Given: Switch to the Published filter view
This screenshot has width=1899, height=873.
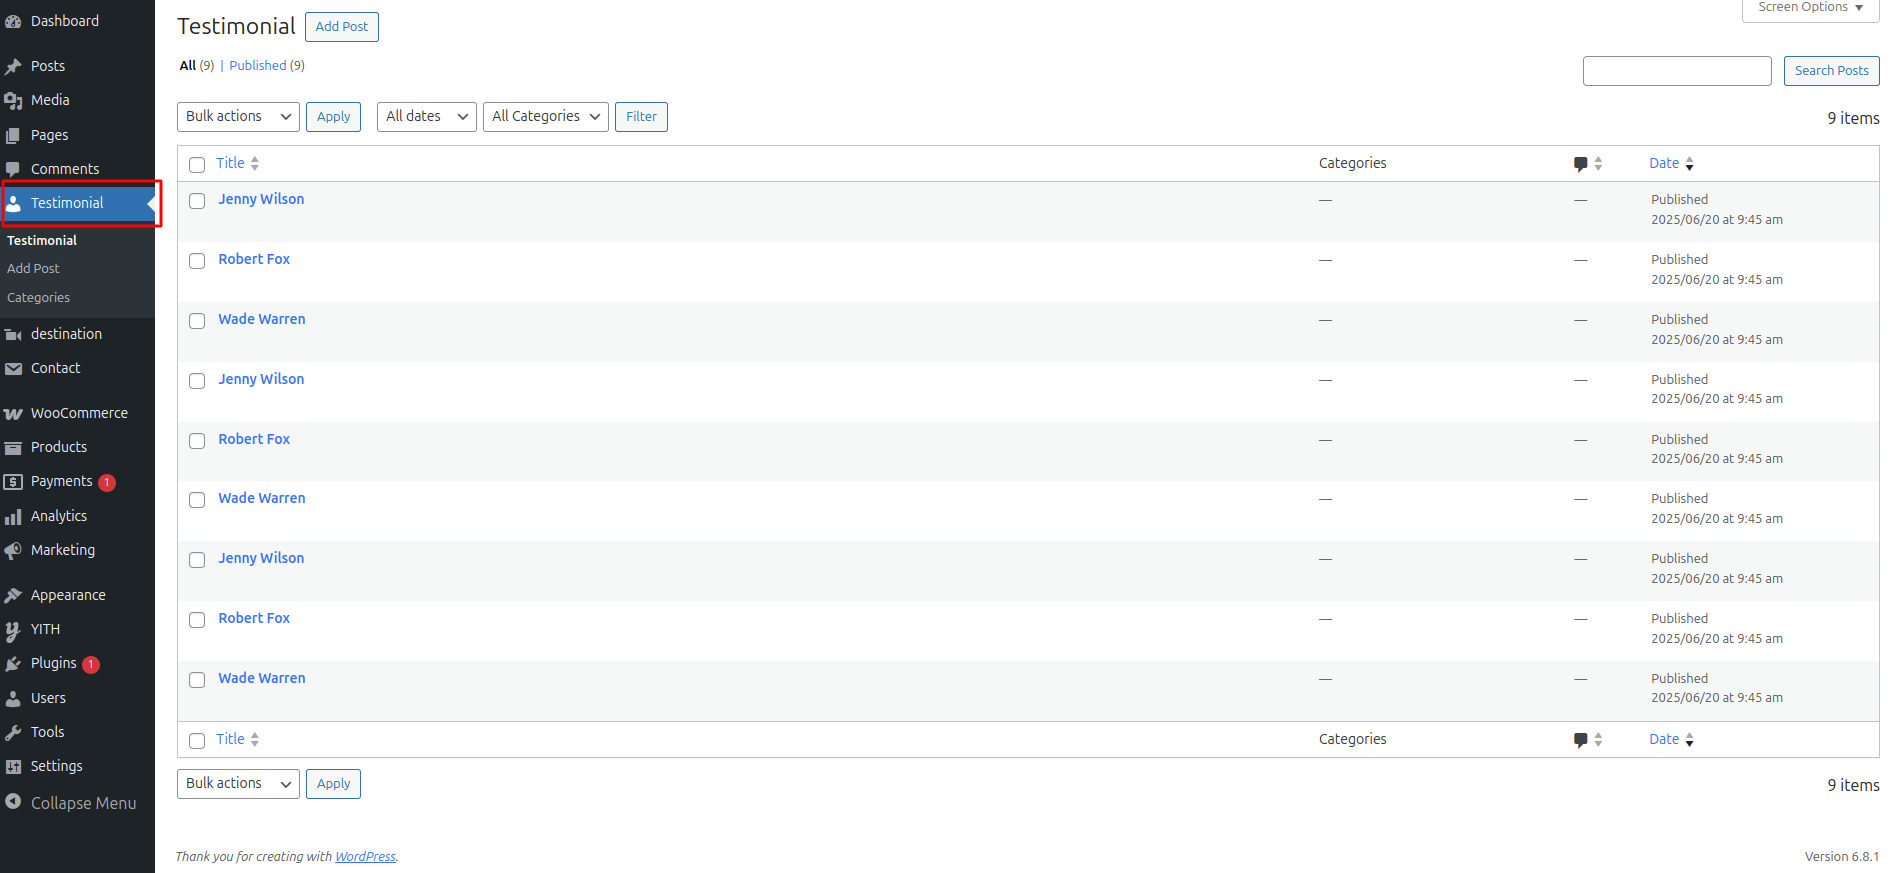Looking at the screenshot, I should coord(257,66).
